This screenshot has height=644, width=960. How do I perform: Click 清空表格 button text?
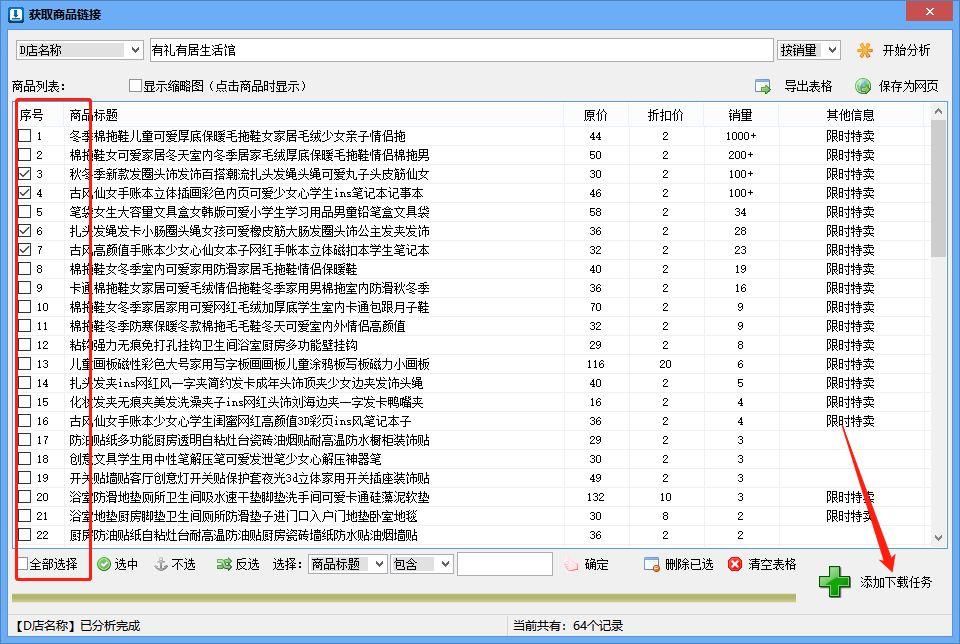coord(772,564)
